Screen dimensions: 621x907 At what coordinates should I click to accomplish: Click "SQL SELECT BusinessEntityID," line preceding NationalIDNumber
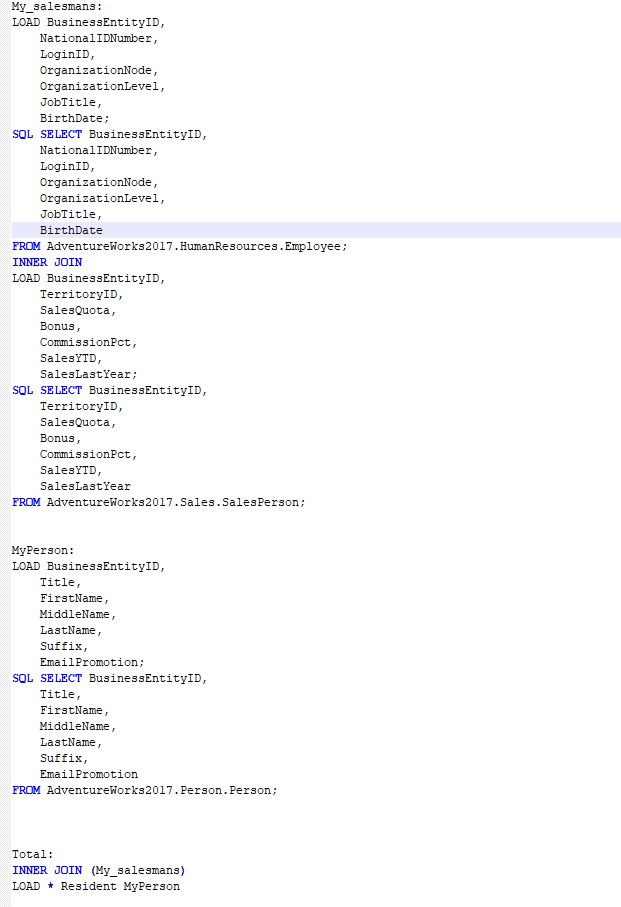pos(109,135)
